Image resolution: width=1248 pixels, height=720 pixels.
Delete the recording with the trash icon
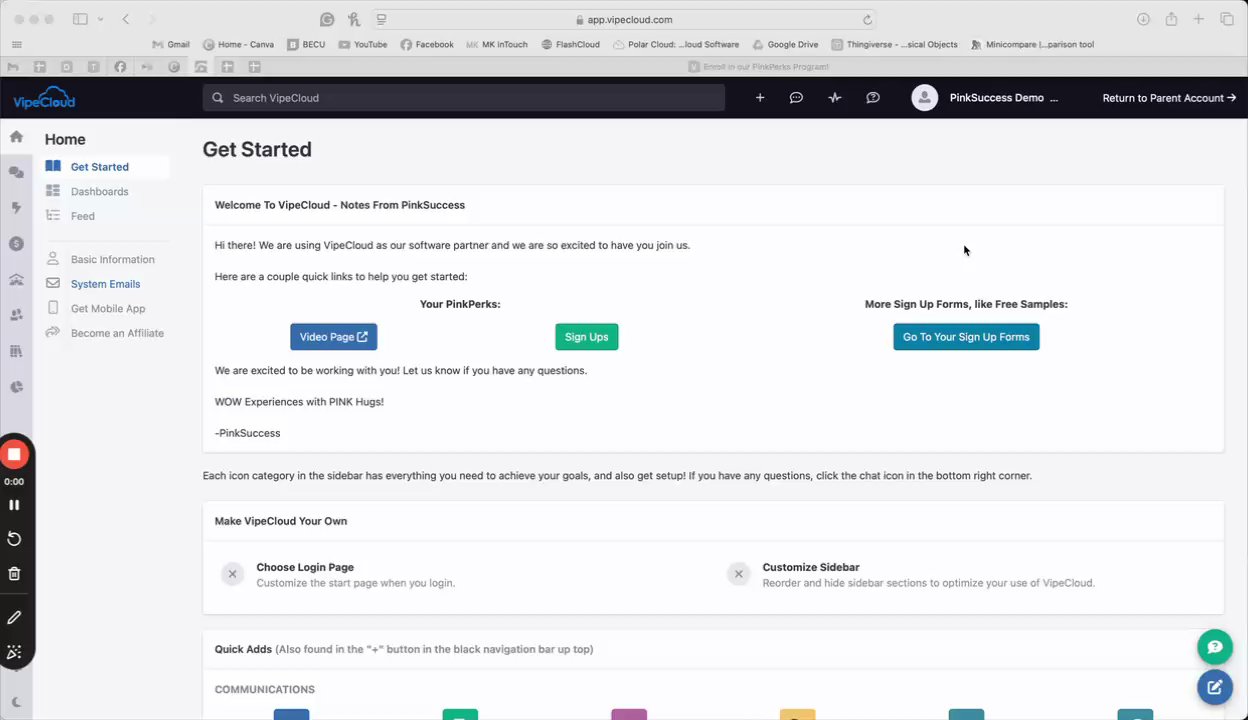pyautogui.click(x=14, y=574)
